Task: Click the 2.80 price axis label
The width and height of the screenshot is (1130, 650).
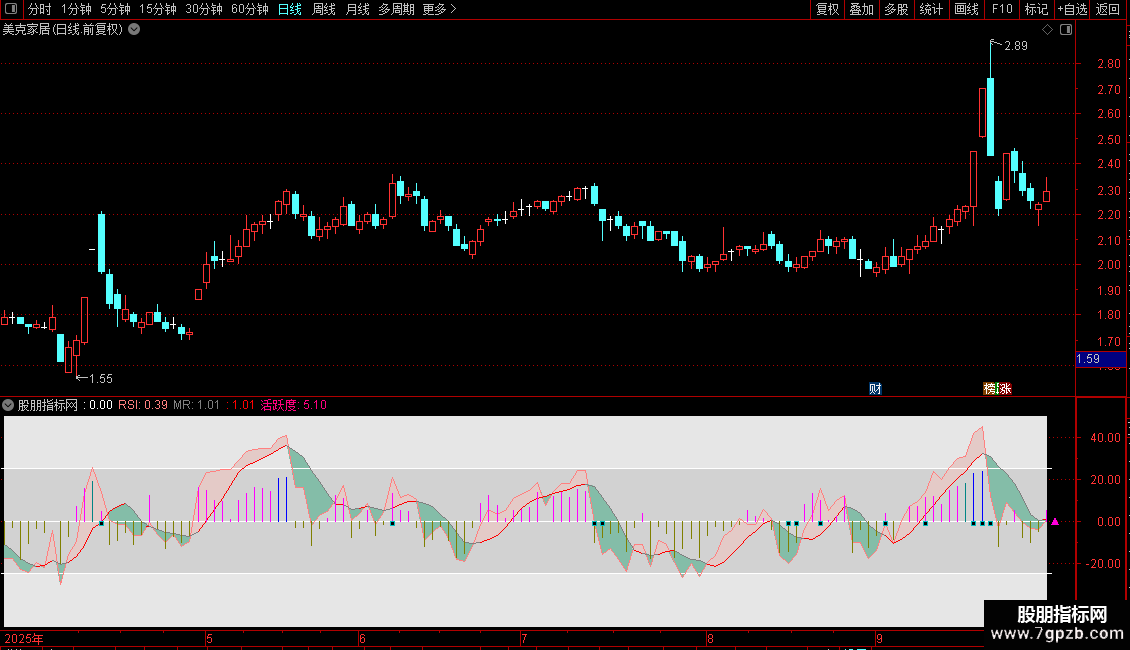Action: tap(1108, 63)
